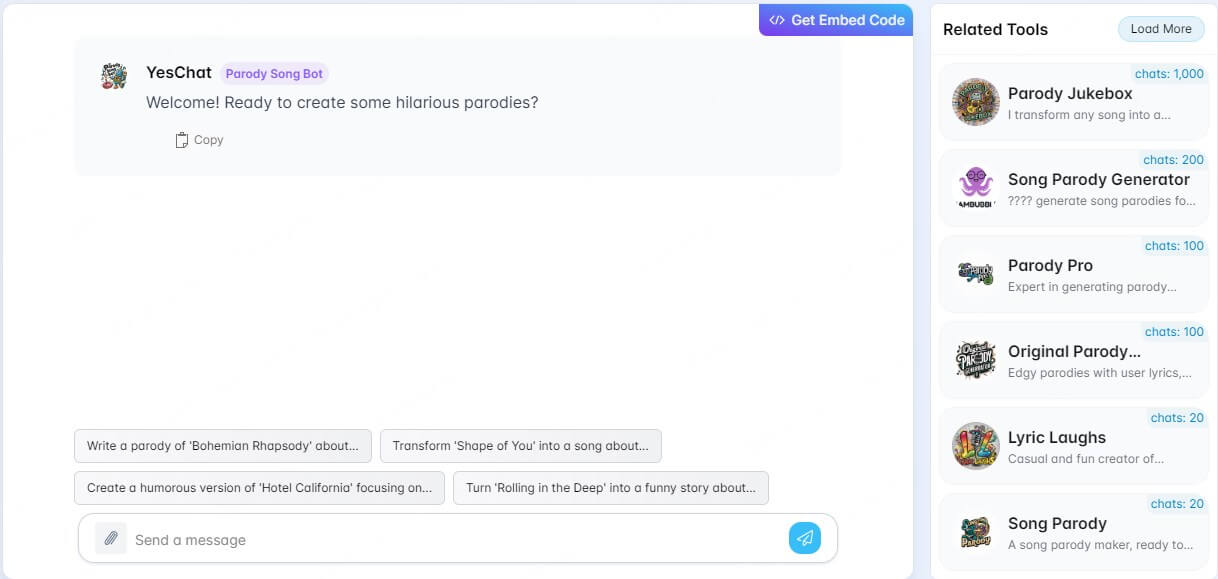Copy the welcome message

[199, 140]
